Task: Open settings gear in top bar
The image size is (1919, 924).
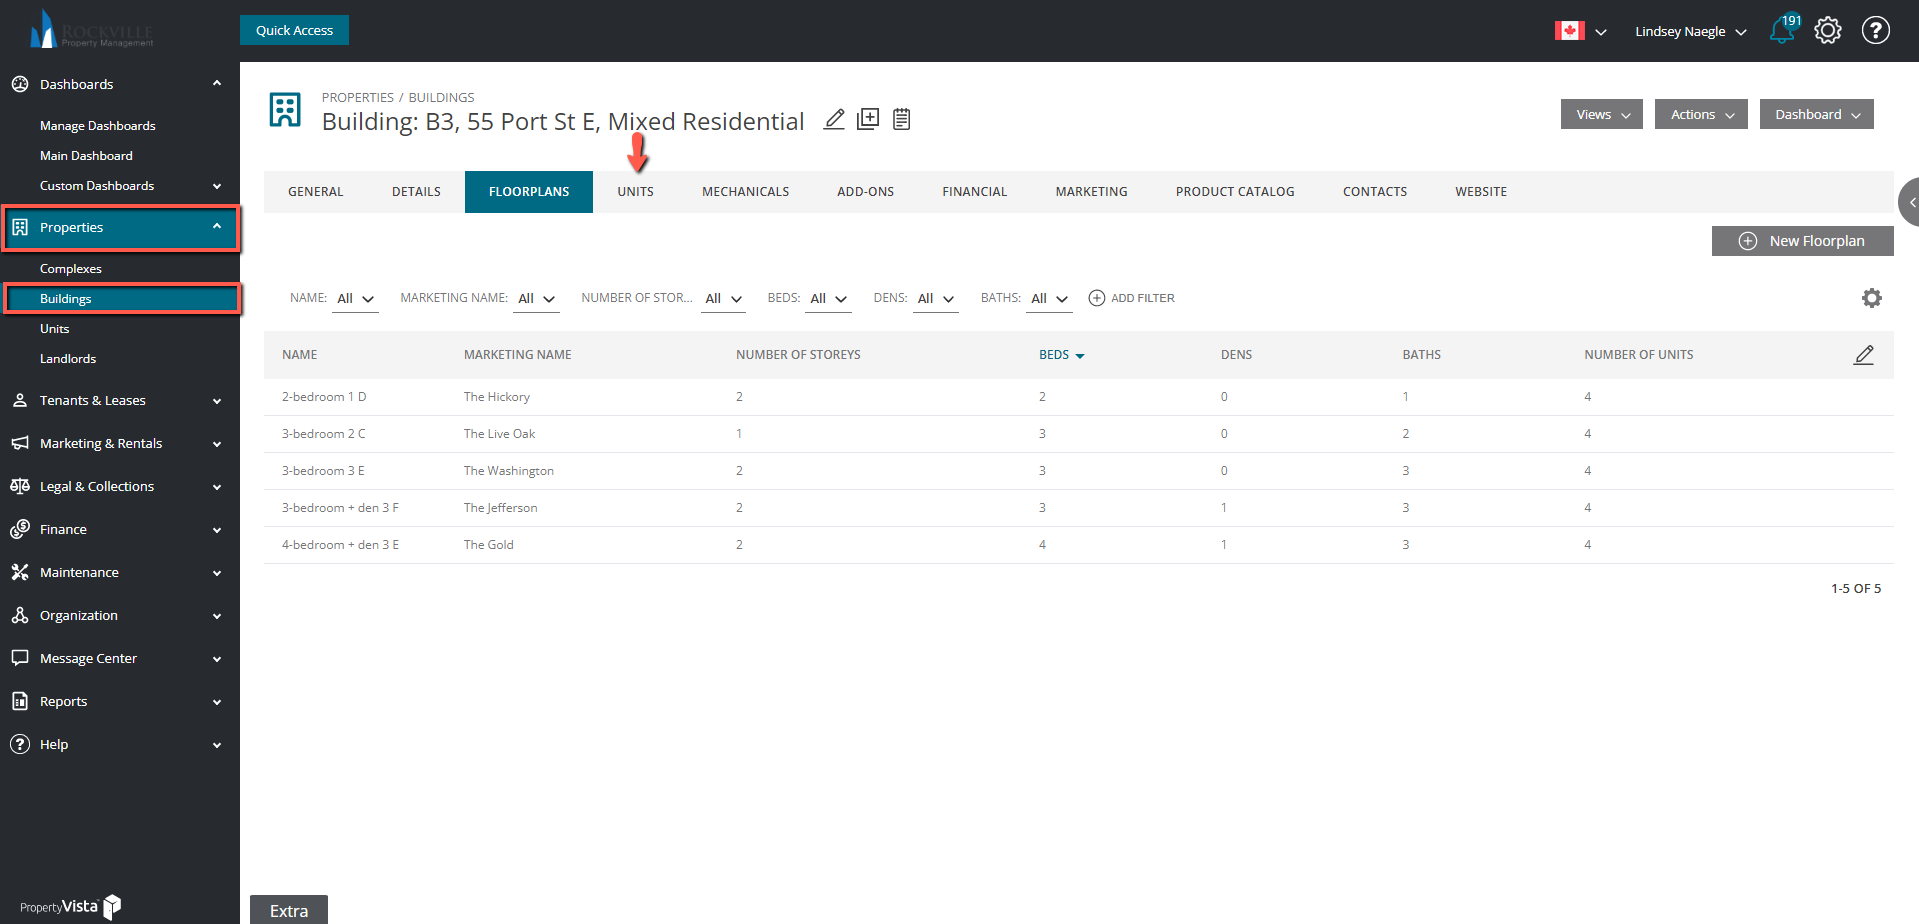Action: pyautogui.click(x=1828, y=31)
